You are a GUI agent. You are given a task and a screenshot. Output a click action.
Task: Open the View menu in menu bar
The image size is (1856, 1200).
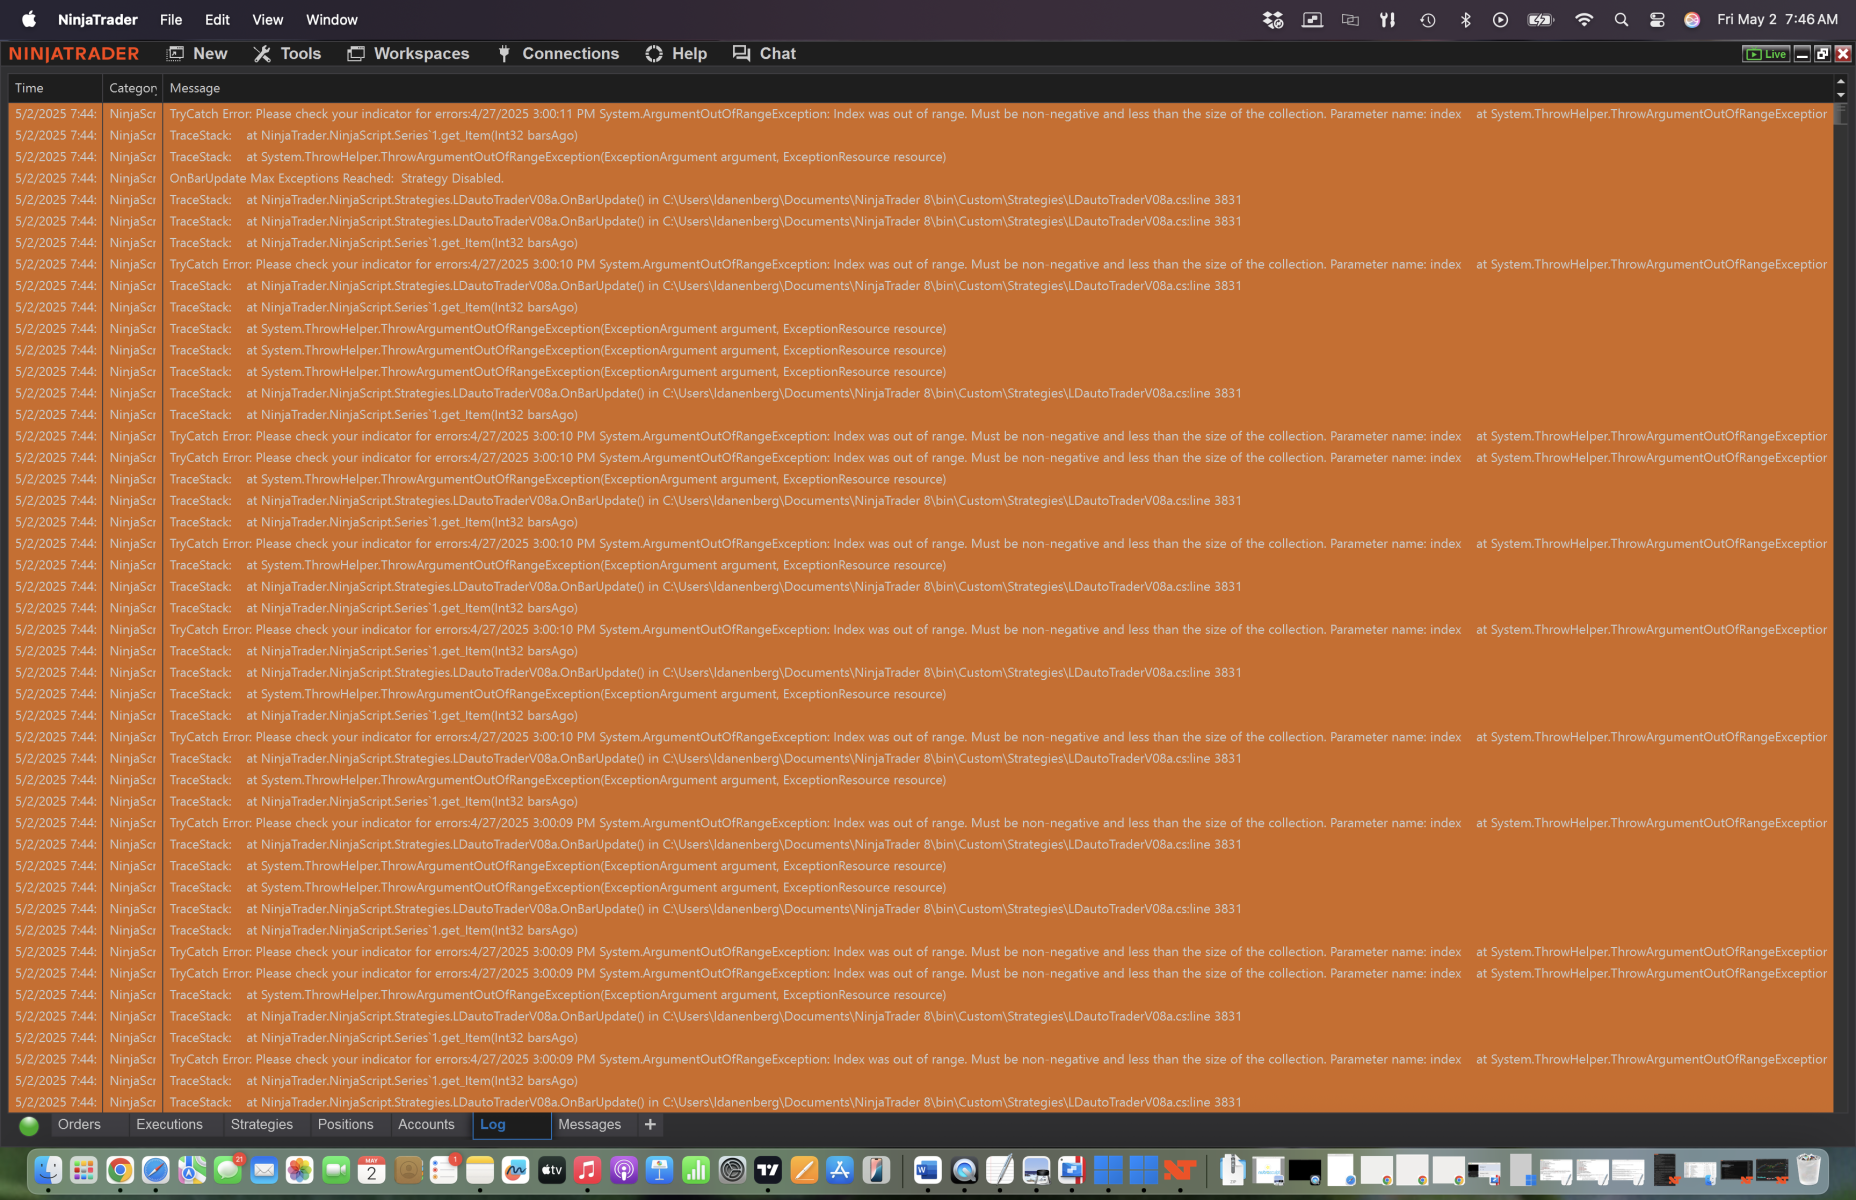pyautogui.click(x=267, y=19)
